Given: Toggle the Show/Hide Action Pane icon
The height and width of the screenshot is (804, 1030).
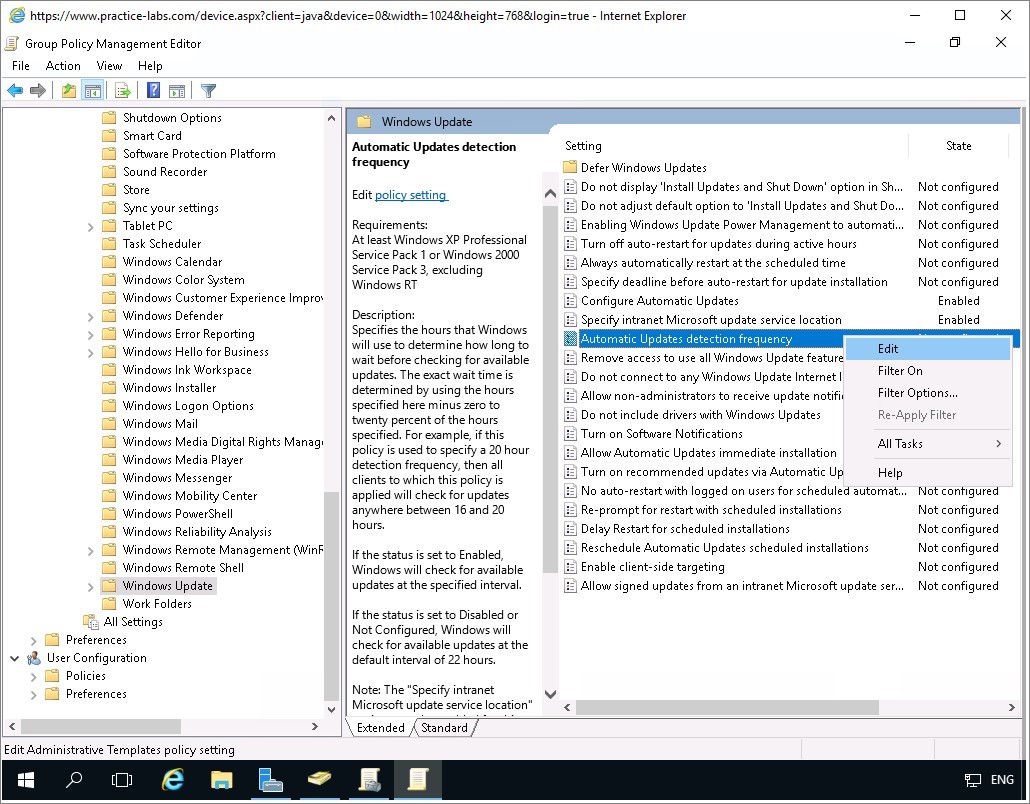Looking at the screenshot, I should point(176,91).
